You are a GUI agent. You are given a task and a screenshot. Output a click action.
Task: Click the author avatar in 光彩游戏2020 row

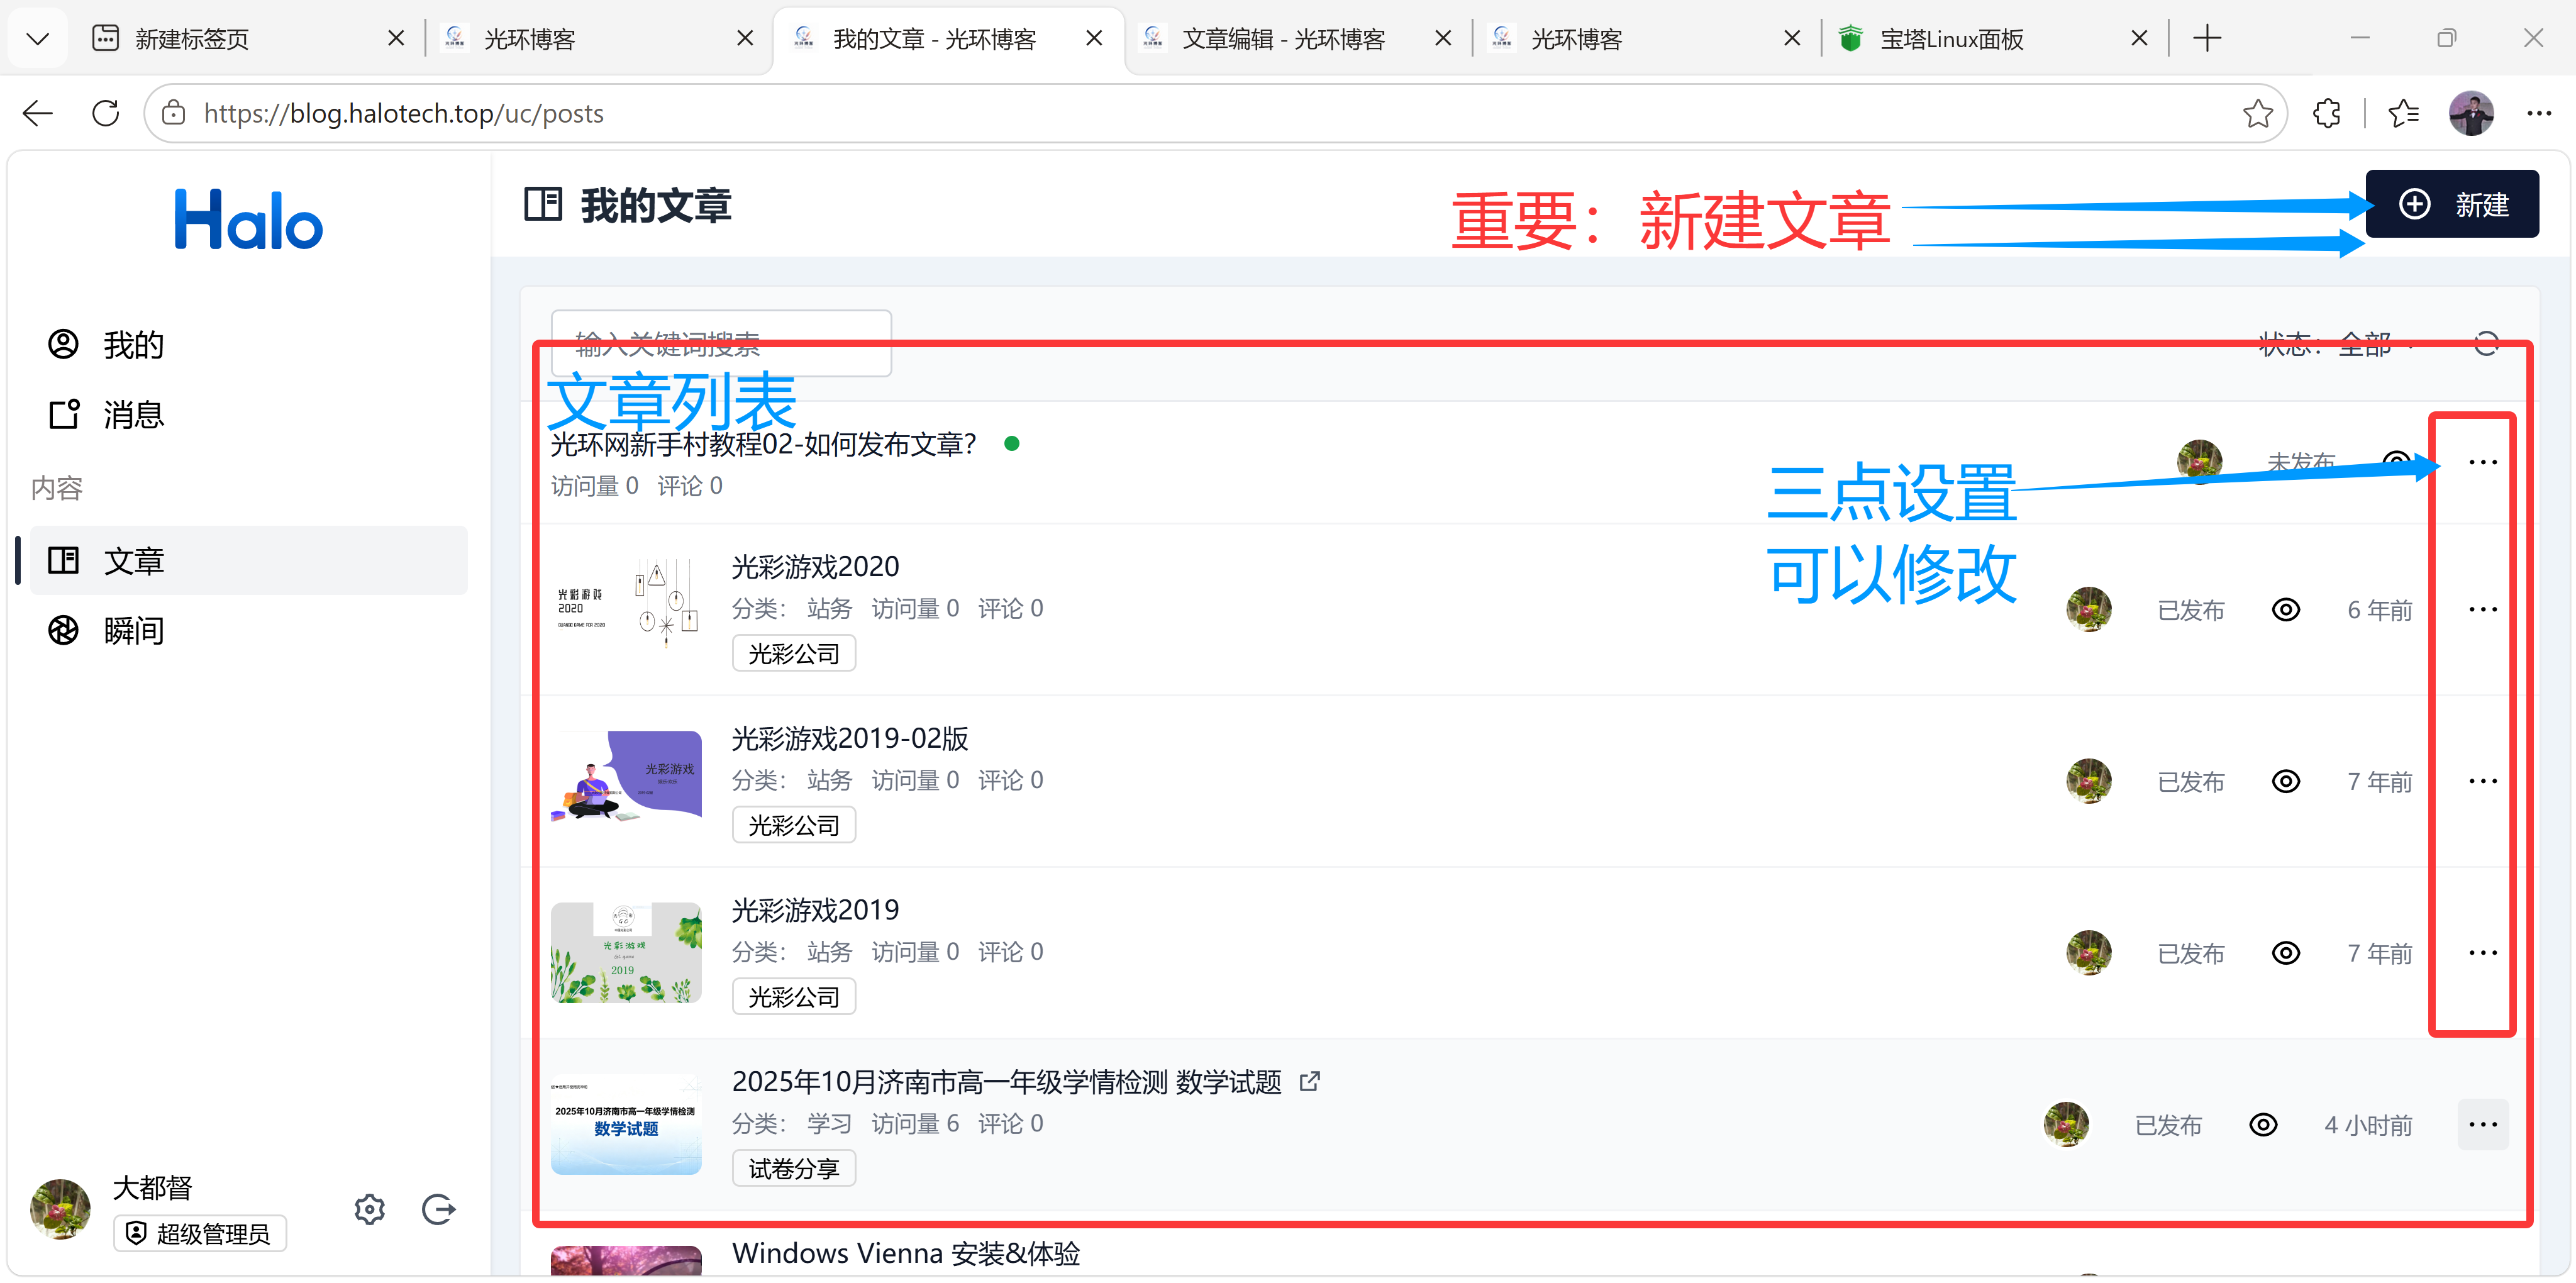[2089, 609]
